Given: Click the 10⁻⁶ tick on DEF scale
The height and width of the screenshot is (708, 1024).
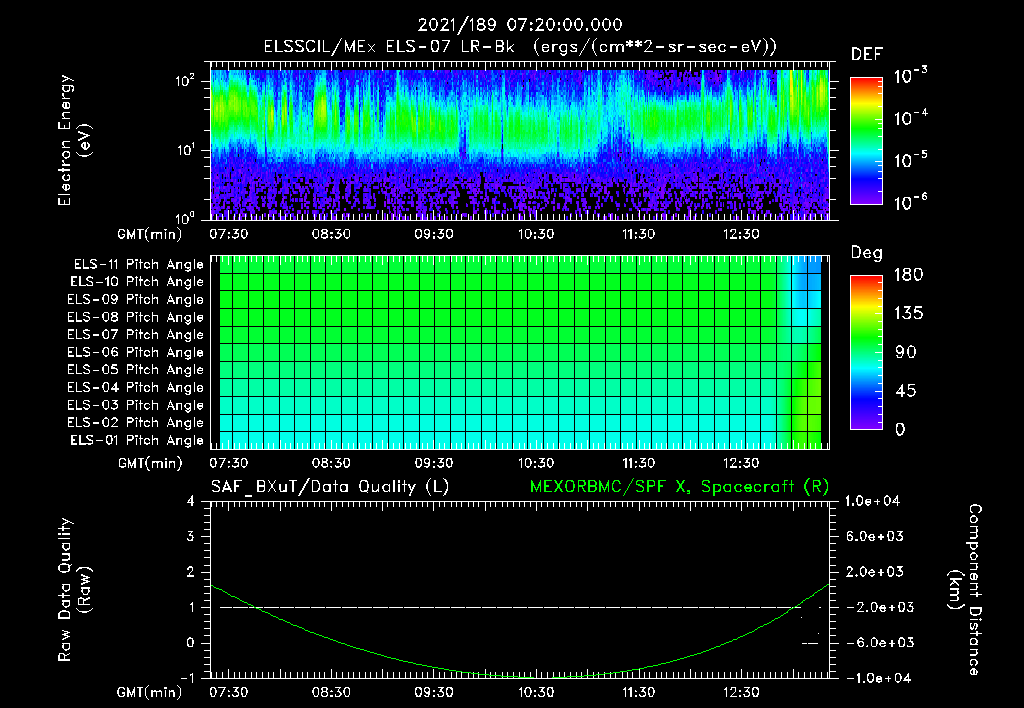Looking at the screenshot, I should coord(910,202).
